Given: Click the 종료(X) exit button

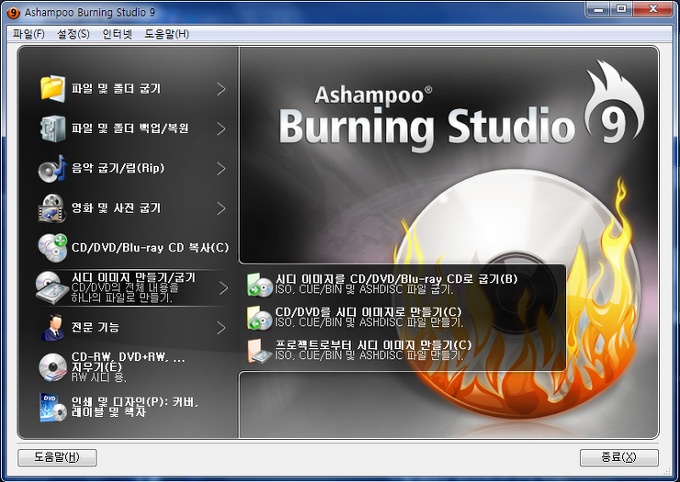Looking at the screenshot, I should click(619, 457).
